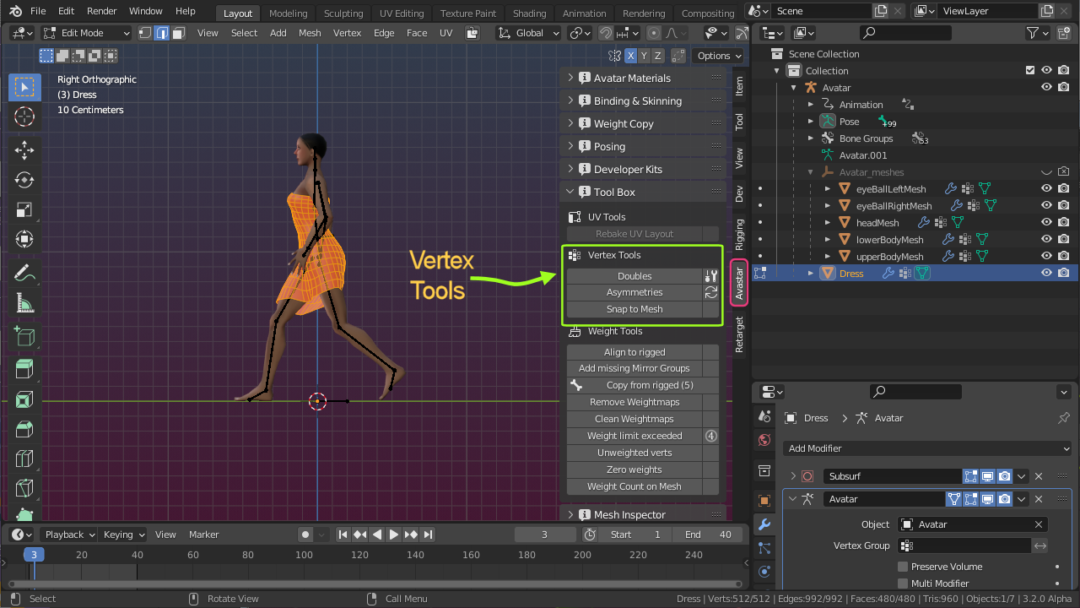Image resolution: width=1080 pixels, height=608 pixels.
Task: Run the Clean Weightmaps operation
Action: [x=634, y=418]
